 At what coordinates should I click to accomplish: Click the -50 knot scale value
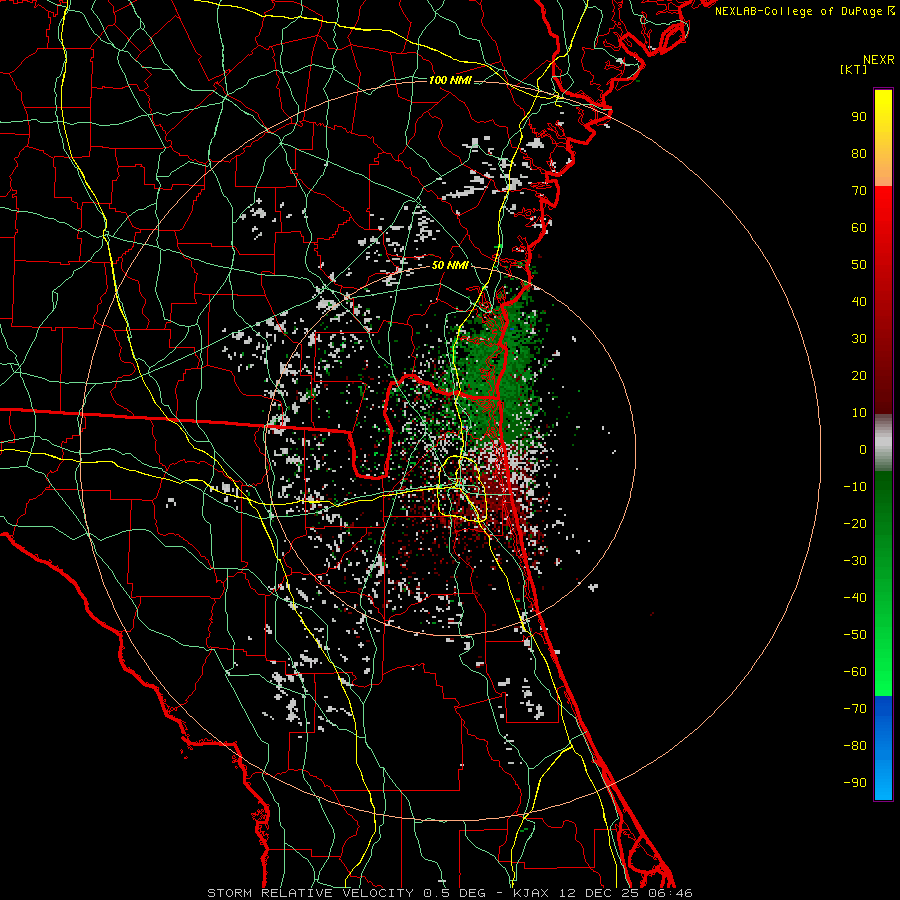click(x=855, y=635)
